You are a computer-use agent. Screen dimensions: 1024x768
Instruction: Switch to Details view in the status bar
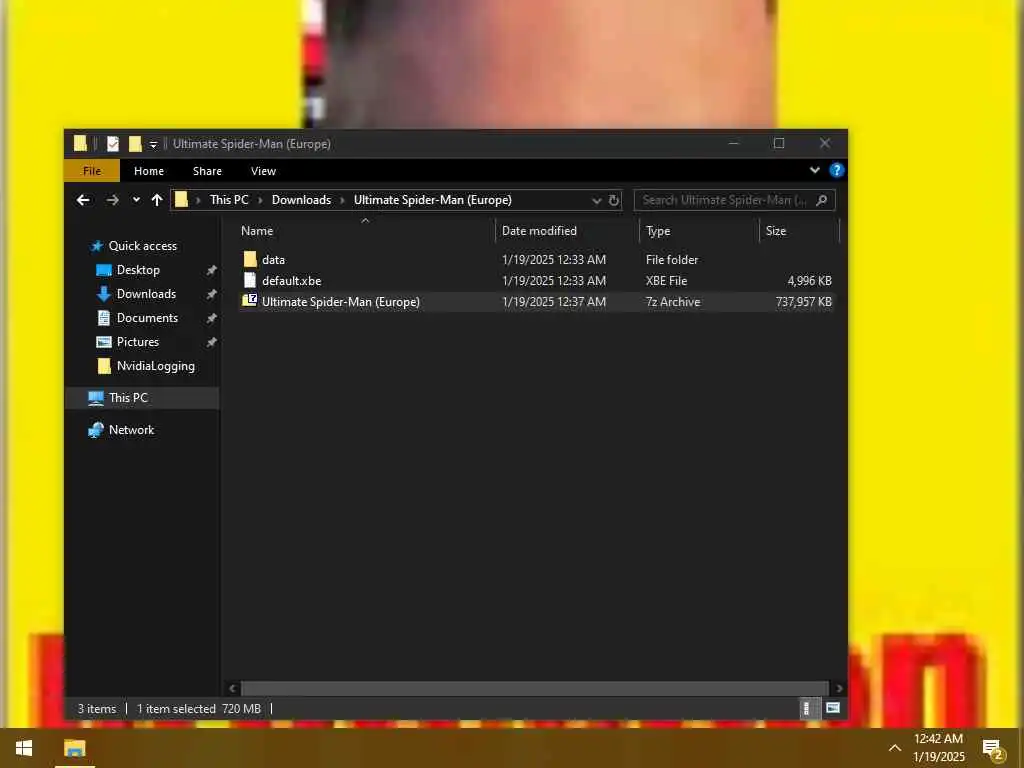click(x=809, y=709)
